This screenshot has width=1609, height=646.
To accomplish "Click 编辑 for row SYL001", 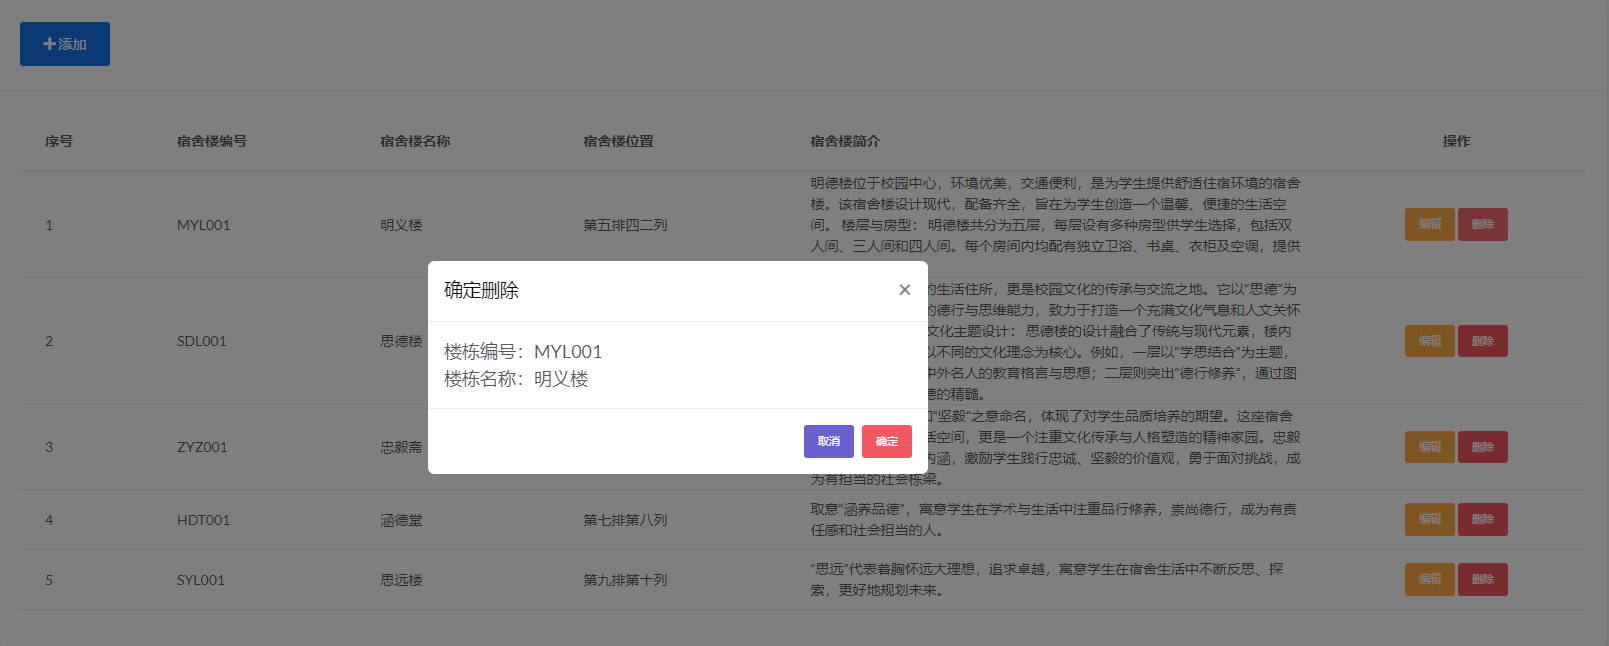I will 1430,579.
